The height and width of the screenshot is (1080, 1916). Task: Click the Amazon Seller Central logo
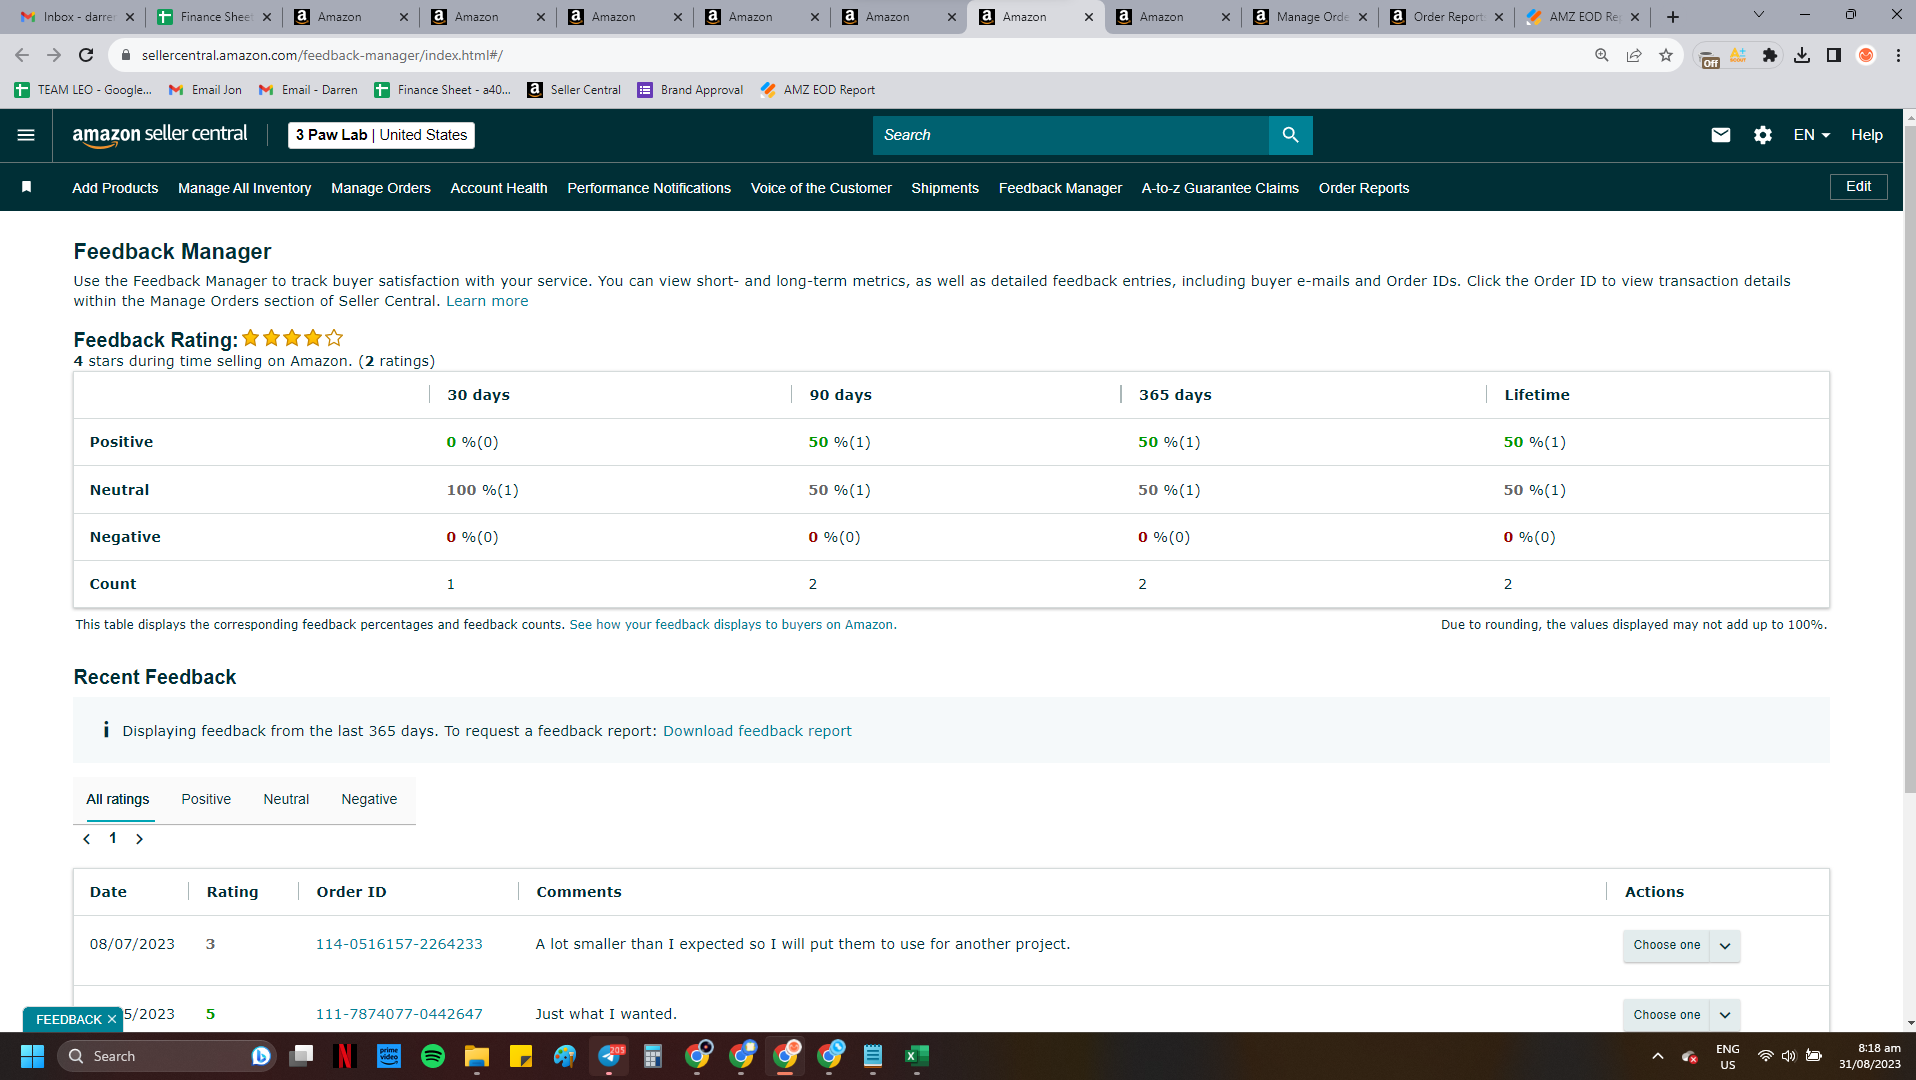coord(160,135)
